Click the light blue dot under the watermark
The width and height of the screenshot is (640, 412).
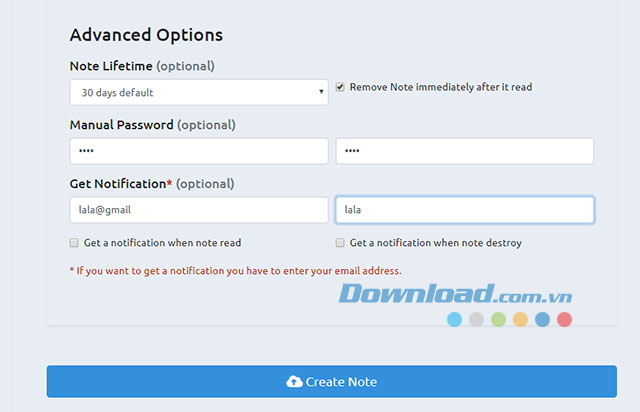coord(454,320)
